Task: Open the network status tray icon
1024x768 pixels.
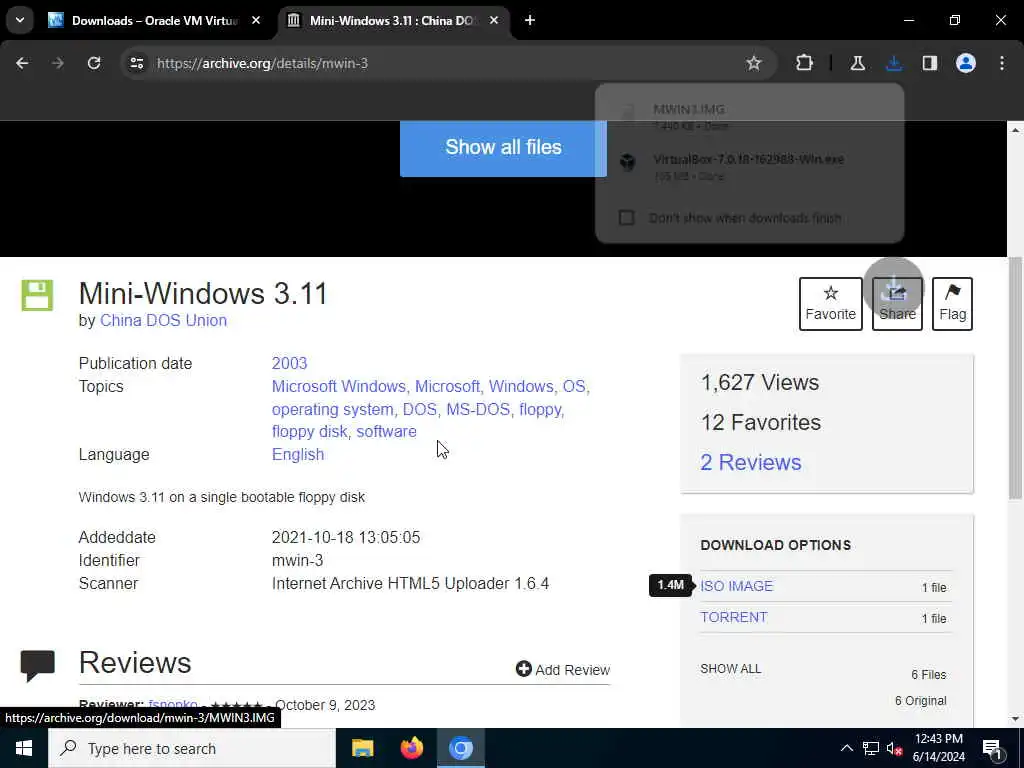Action: coord(871,748)
